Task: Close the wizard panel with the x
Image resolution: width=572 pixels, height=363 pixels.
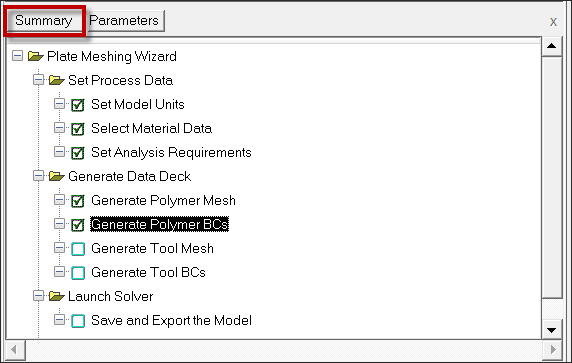Action: click(x=553, y=22)
